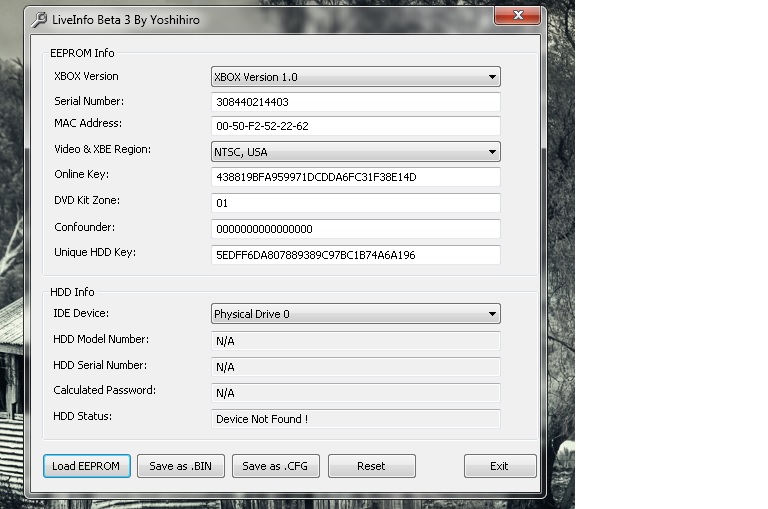Image resolution: width=768 pixels, height=509 pixels.
Task: Click the HDD Status field
Action: [356, 419]
